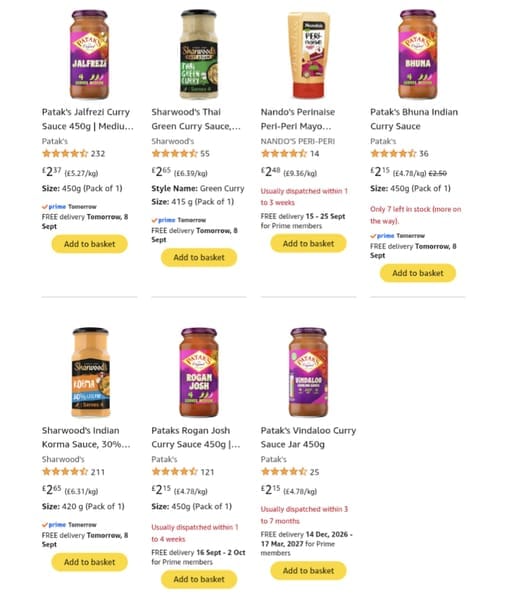
Task: Add Sharwood's Korma Sauce to basket
Action: (90, 562)
